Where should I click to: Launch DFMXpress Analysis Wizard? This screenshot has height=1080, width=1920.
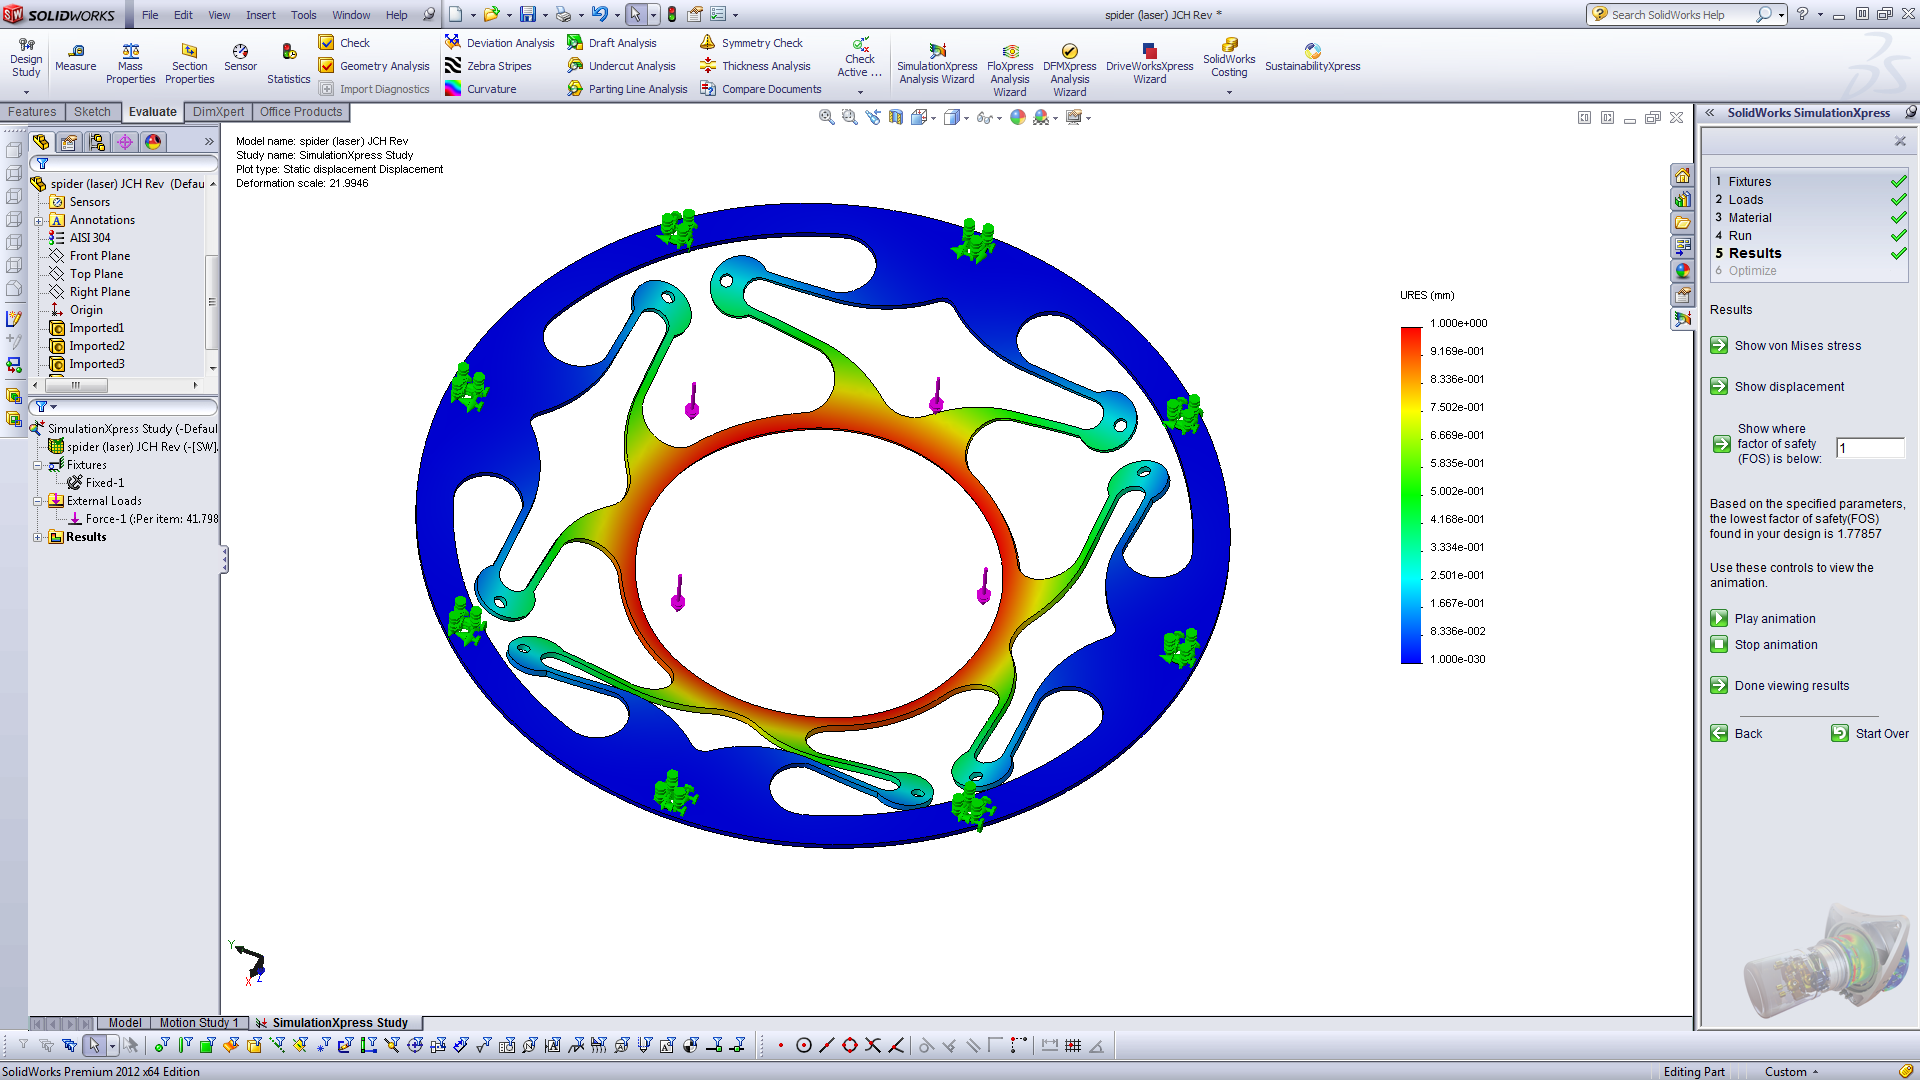pos(1069,70)
